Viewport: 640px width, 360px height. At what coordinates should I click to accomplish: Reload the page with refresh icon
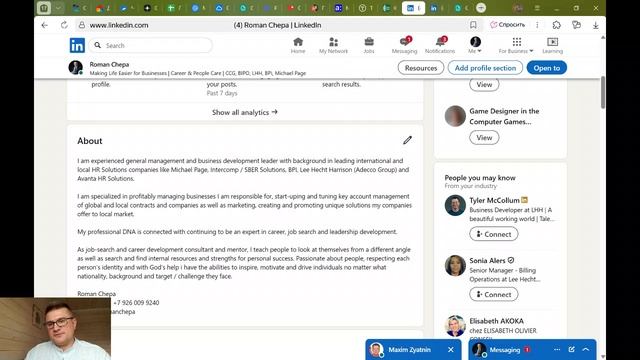pos(64,25)
